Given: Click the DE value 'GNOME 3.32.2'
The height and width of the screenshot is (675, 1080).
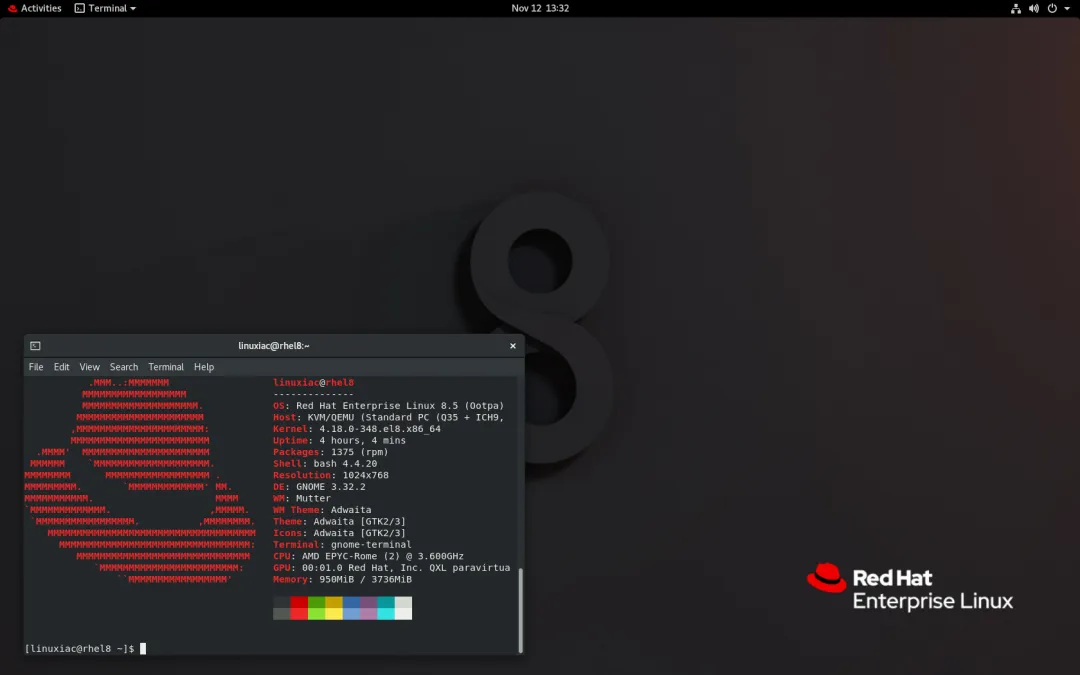Looking at the screenshot, I should [331, 486].
